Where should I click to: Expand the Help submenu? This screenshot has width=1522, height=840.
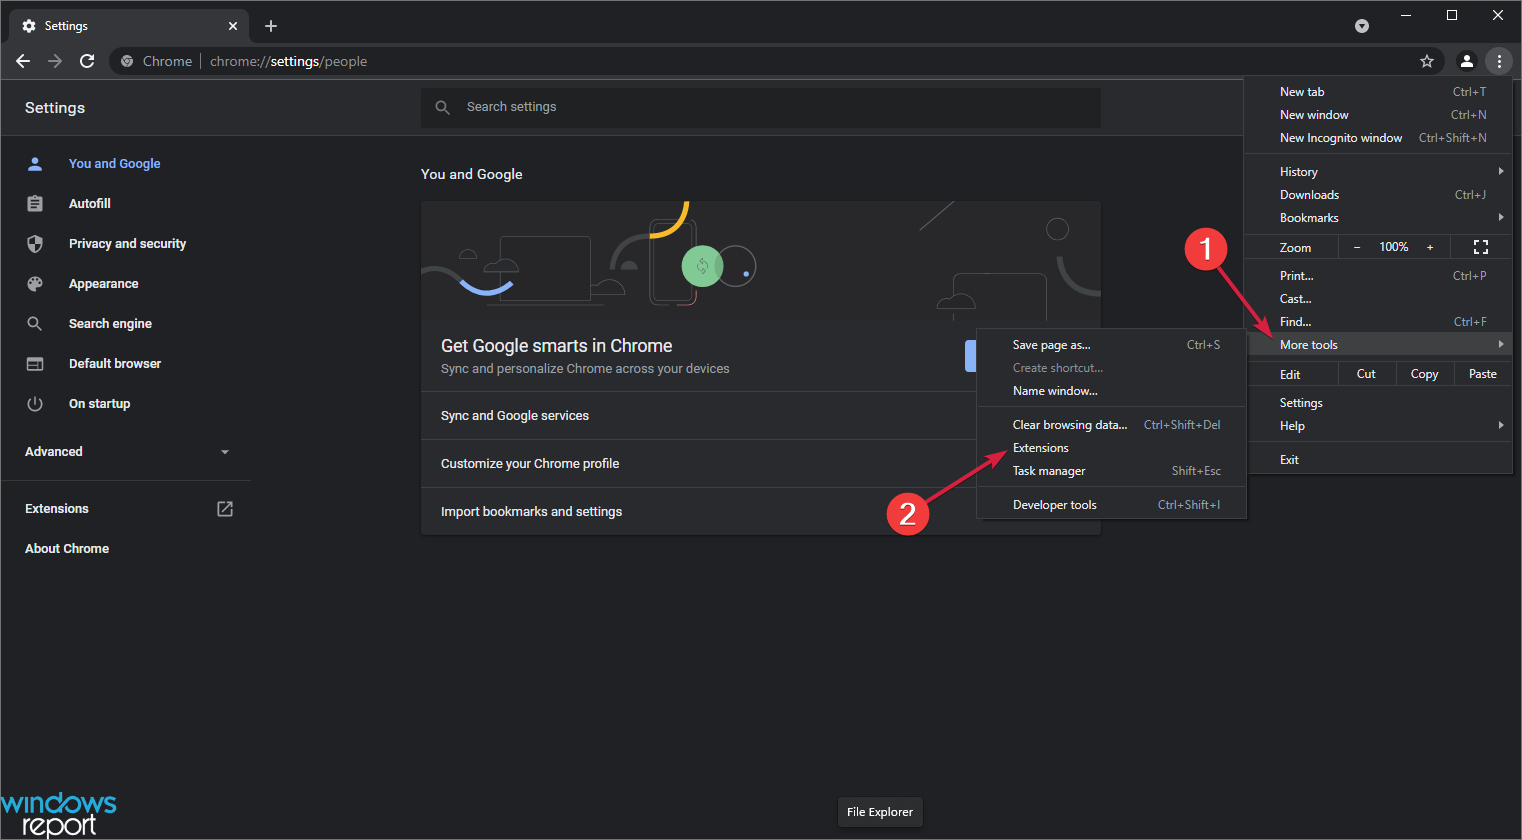[x=1380, y=426]
